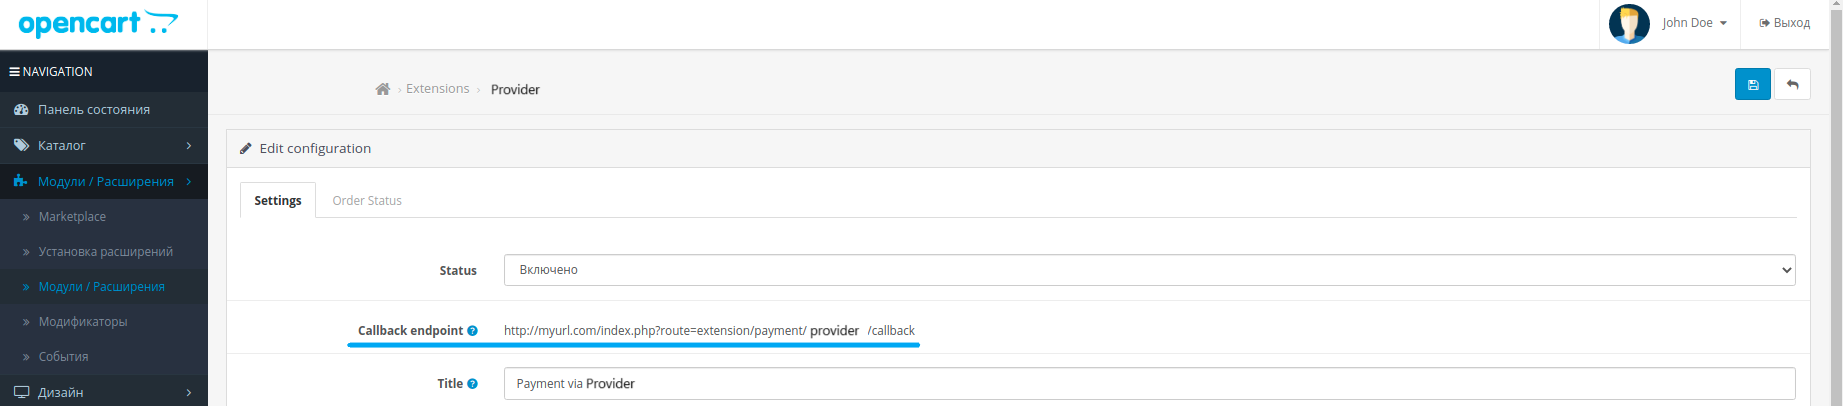The image size is (1843, 406).
Task: Select the Settings tab
Action: pos(278,201)
